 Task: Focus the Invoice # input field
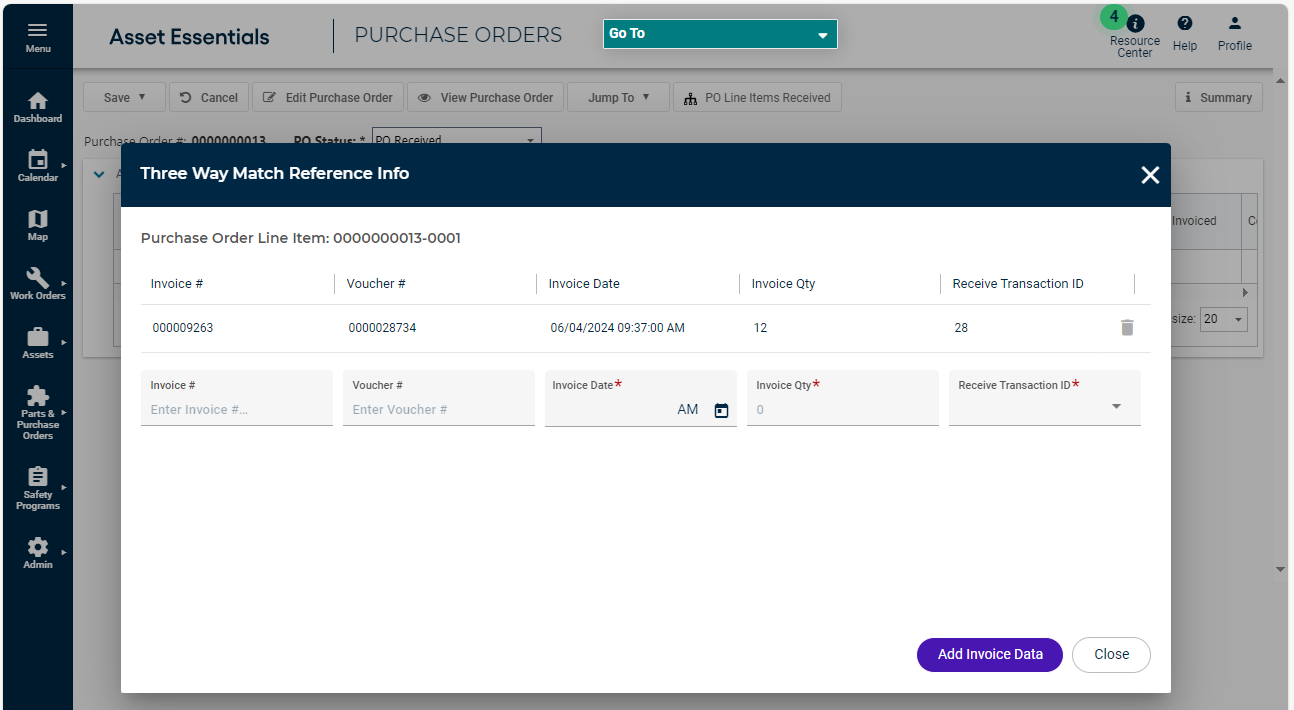237,398
